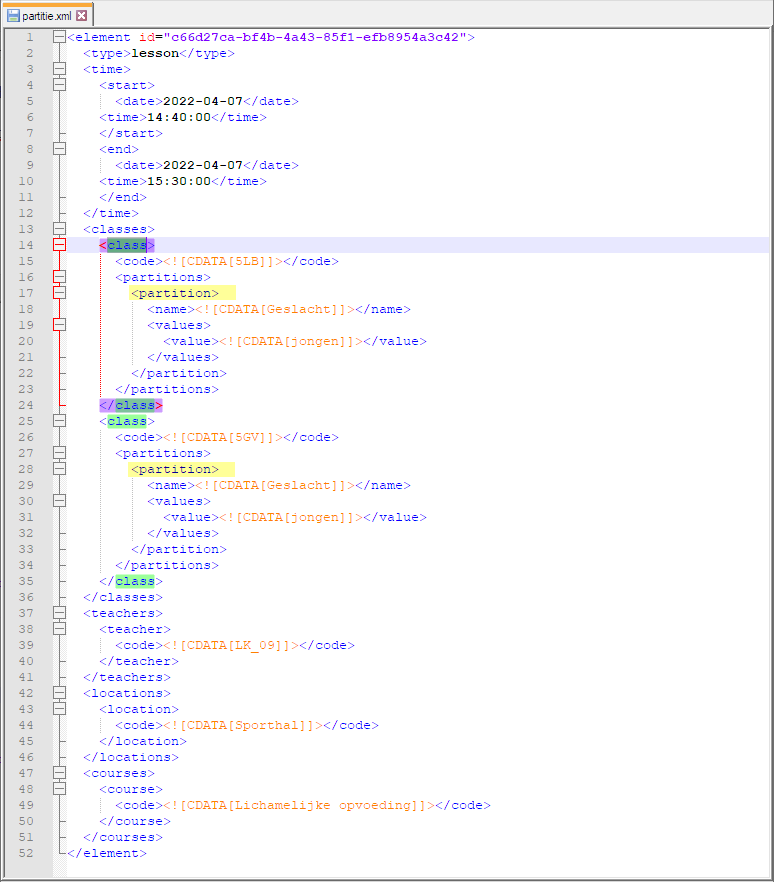774x882 pixels.
Task: Click CDATA[5LB] code value
Action: pos(223,261)
